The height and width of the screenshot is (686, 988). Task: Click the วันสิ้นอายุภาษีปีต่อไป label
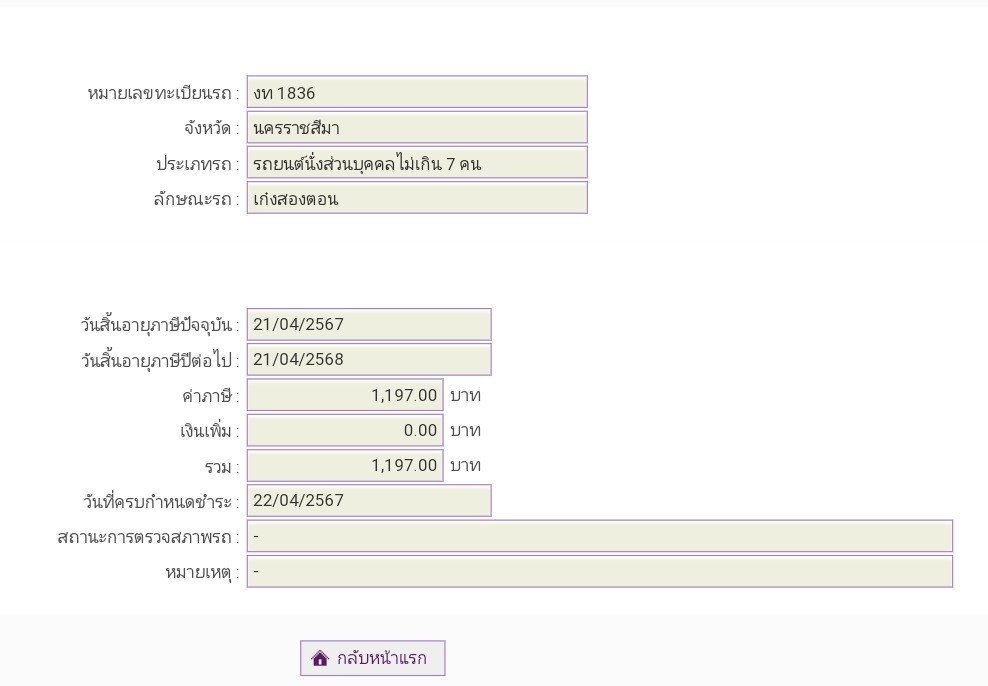160,360
